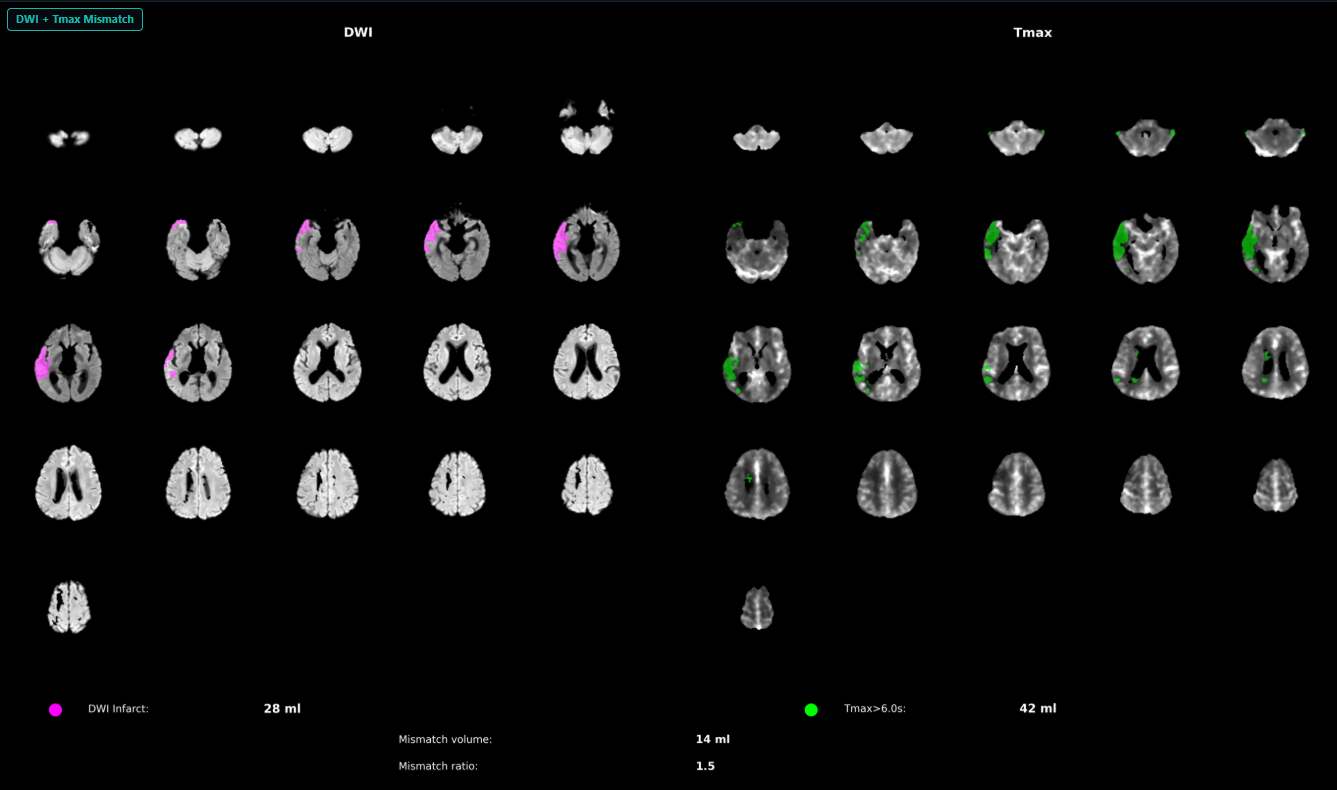
Task: Click the 28 ml infarct volume value
Action: pos(282,708)
